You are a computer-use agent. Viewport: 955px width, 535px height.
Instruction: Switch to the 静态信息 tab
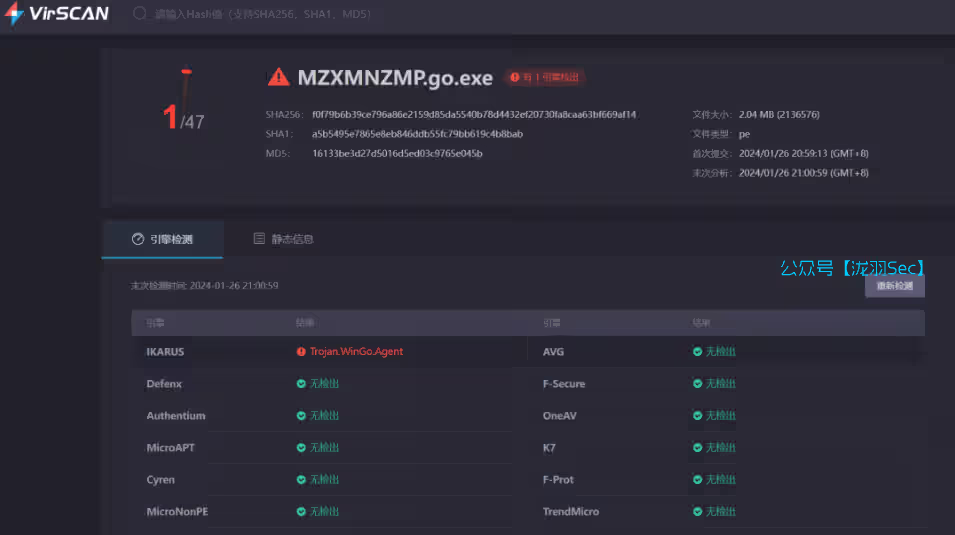[x=283, y=239]
